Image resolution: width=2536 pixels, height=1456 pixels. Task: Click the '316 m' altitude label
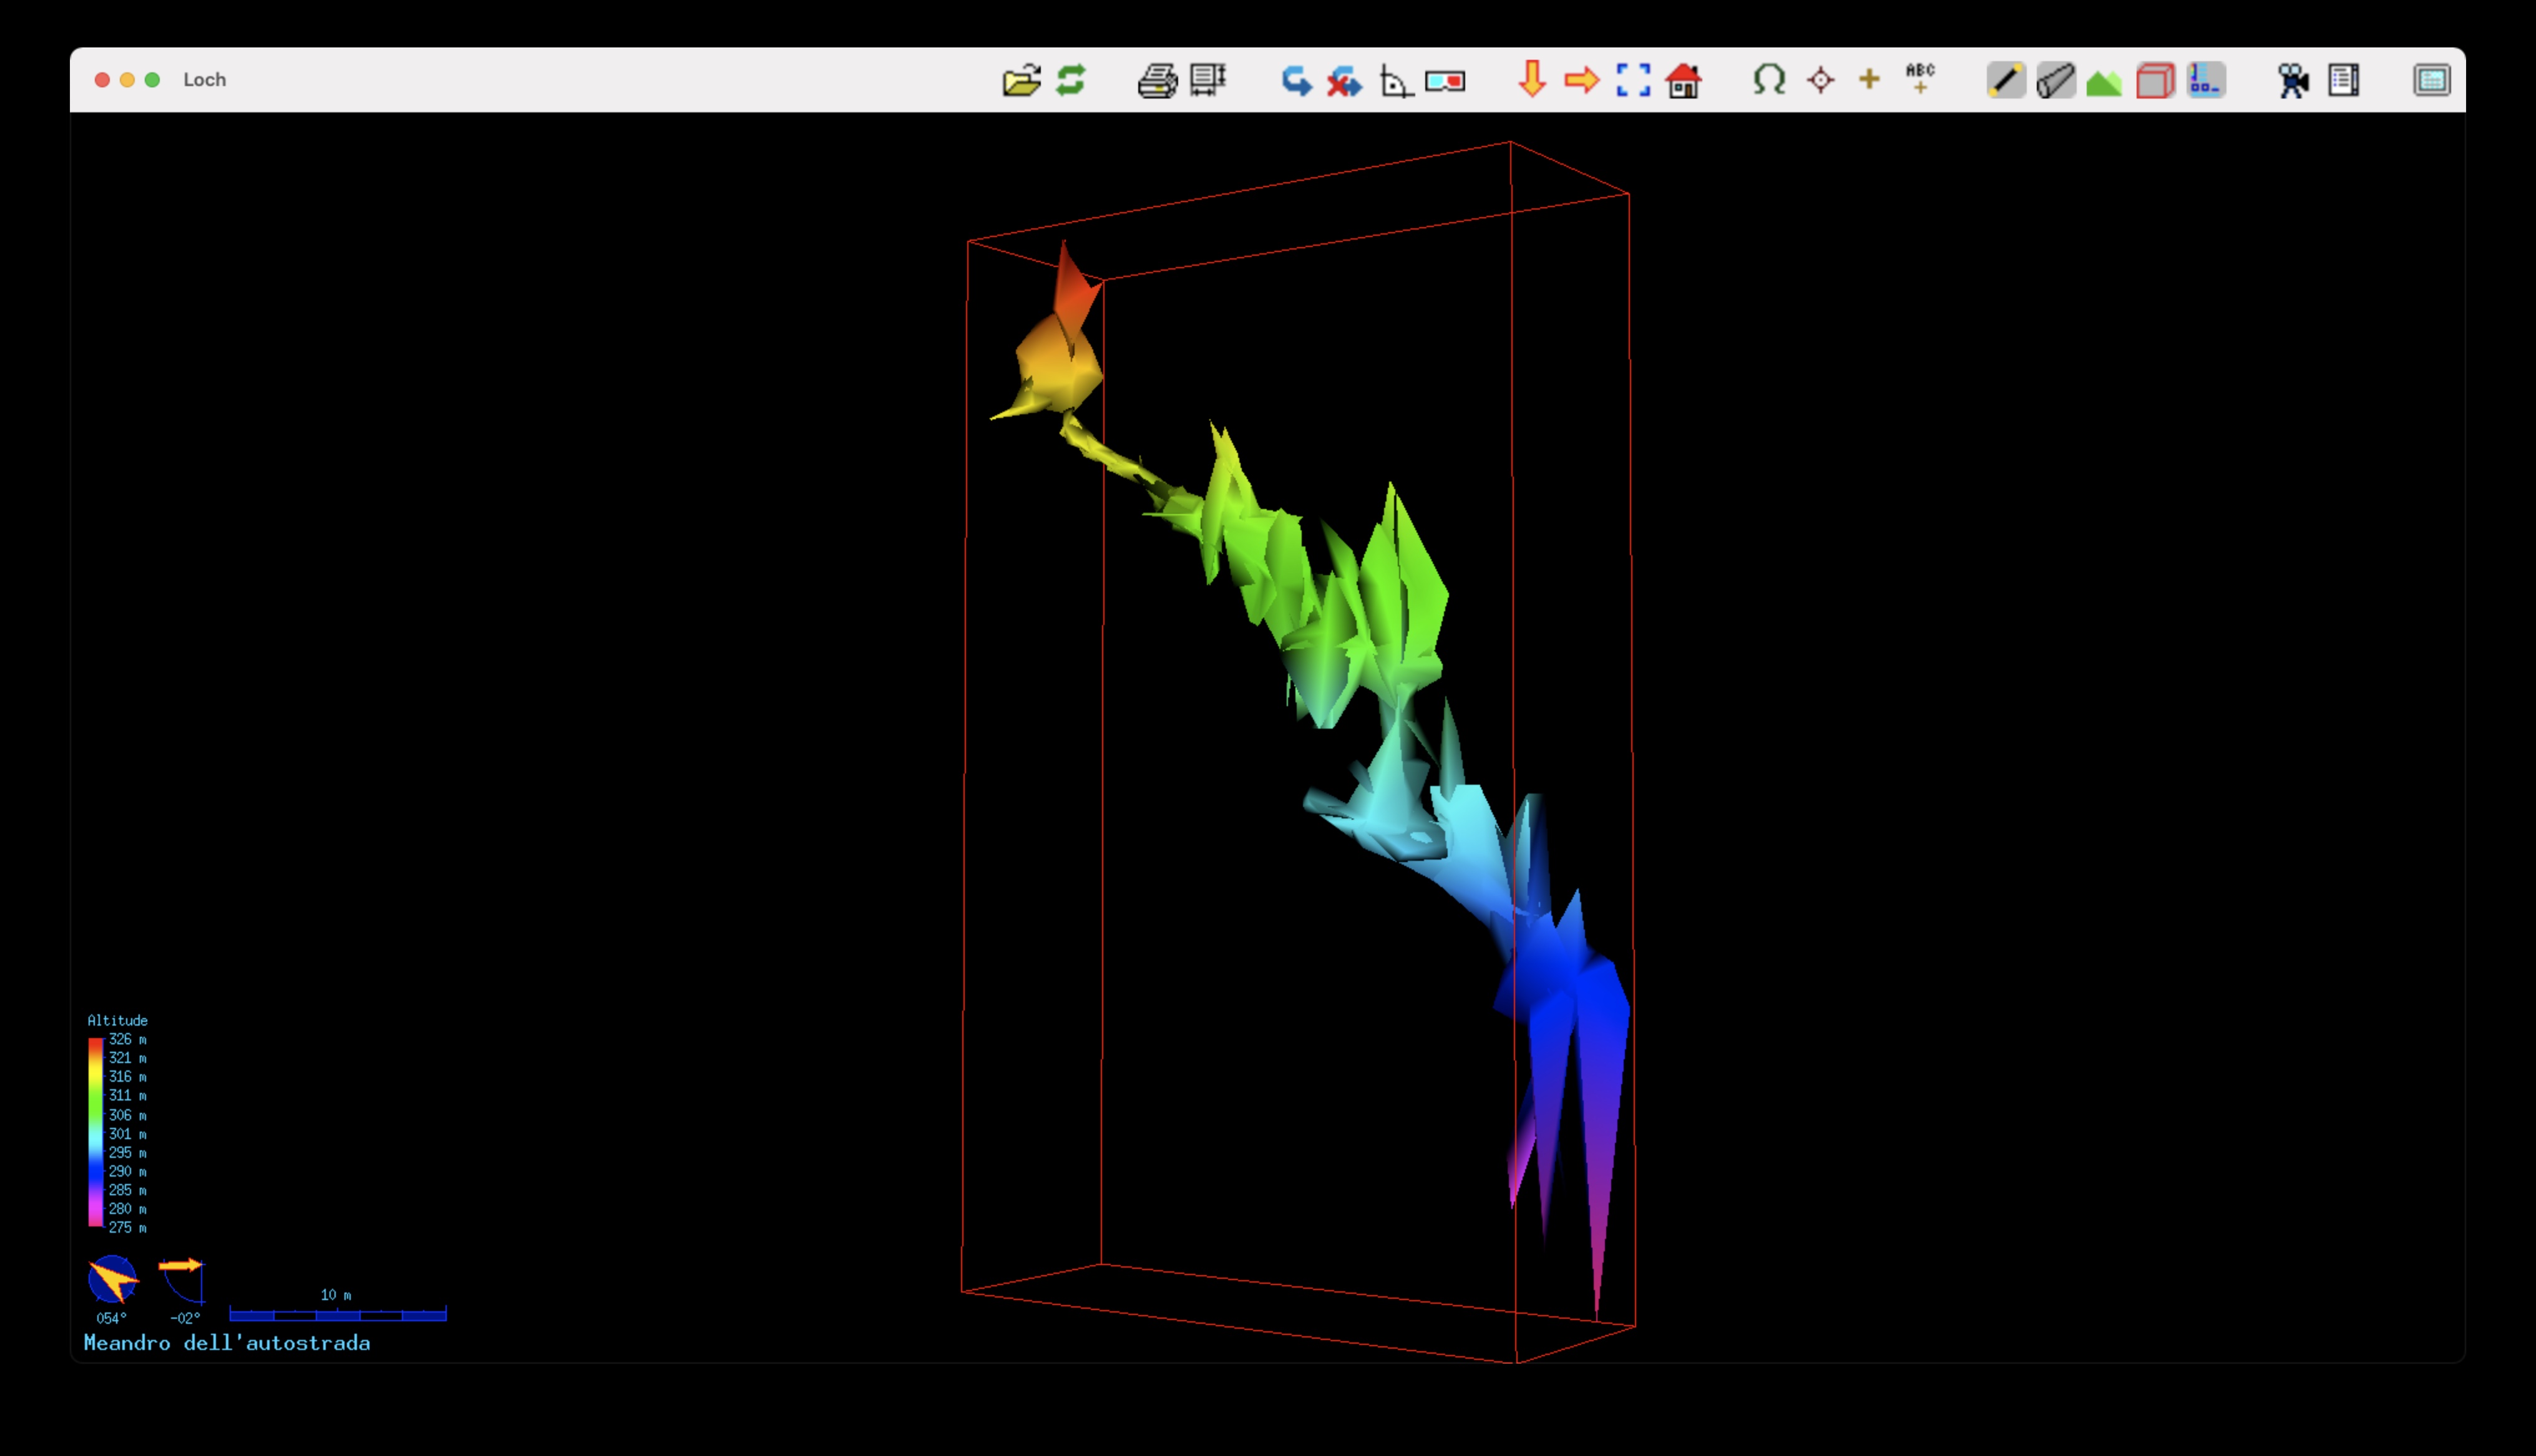(x=127, y=1076)
